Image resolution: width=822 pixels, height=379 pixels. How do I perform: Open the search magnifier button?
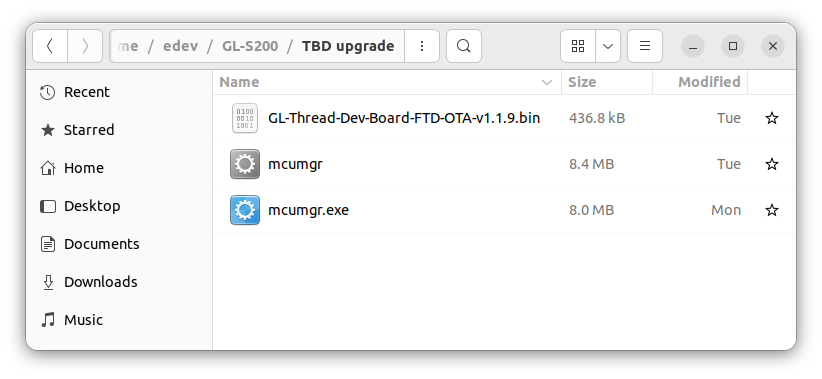463,46
